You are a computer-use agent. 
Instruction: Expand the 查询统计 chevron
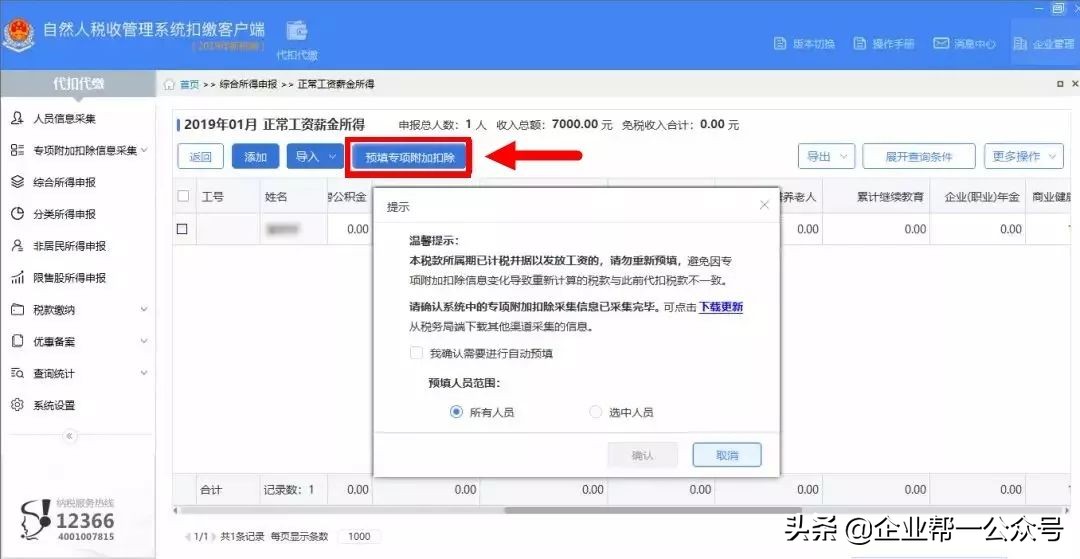(x=144, y=373)
